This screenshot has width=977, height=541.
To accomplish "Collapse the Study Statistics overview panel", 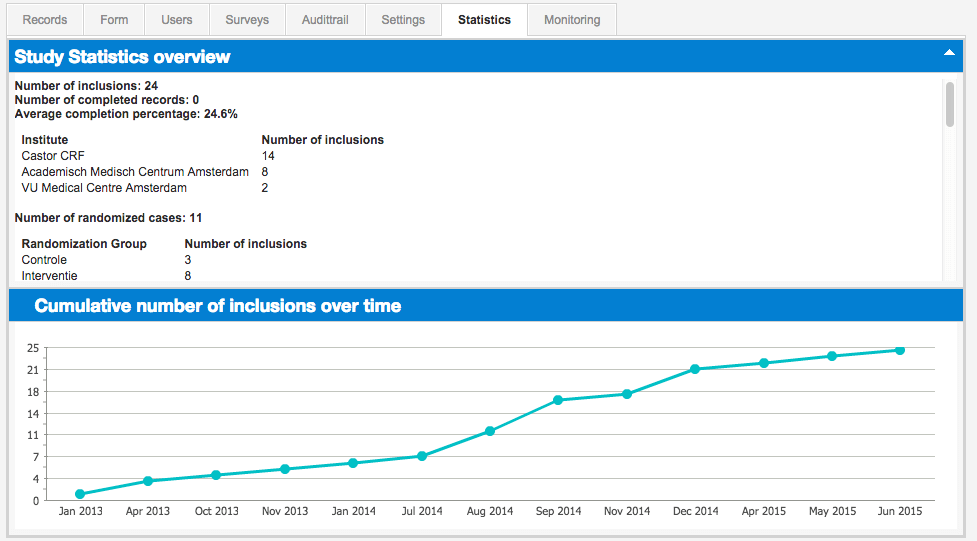I will [x=949, y=53].
